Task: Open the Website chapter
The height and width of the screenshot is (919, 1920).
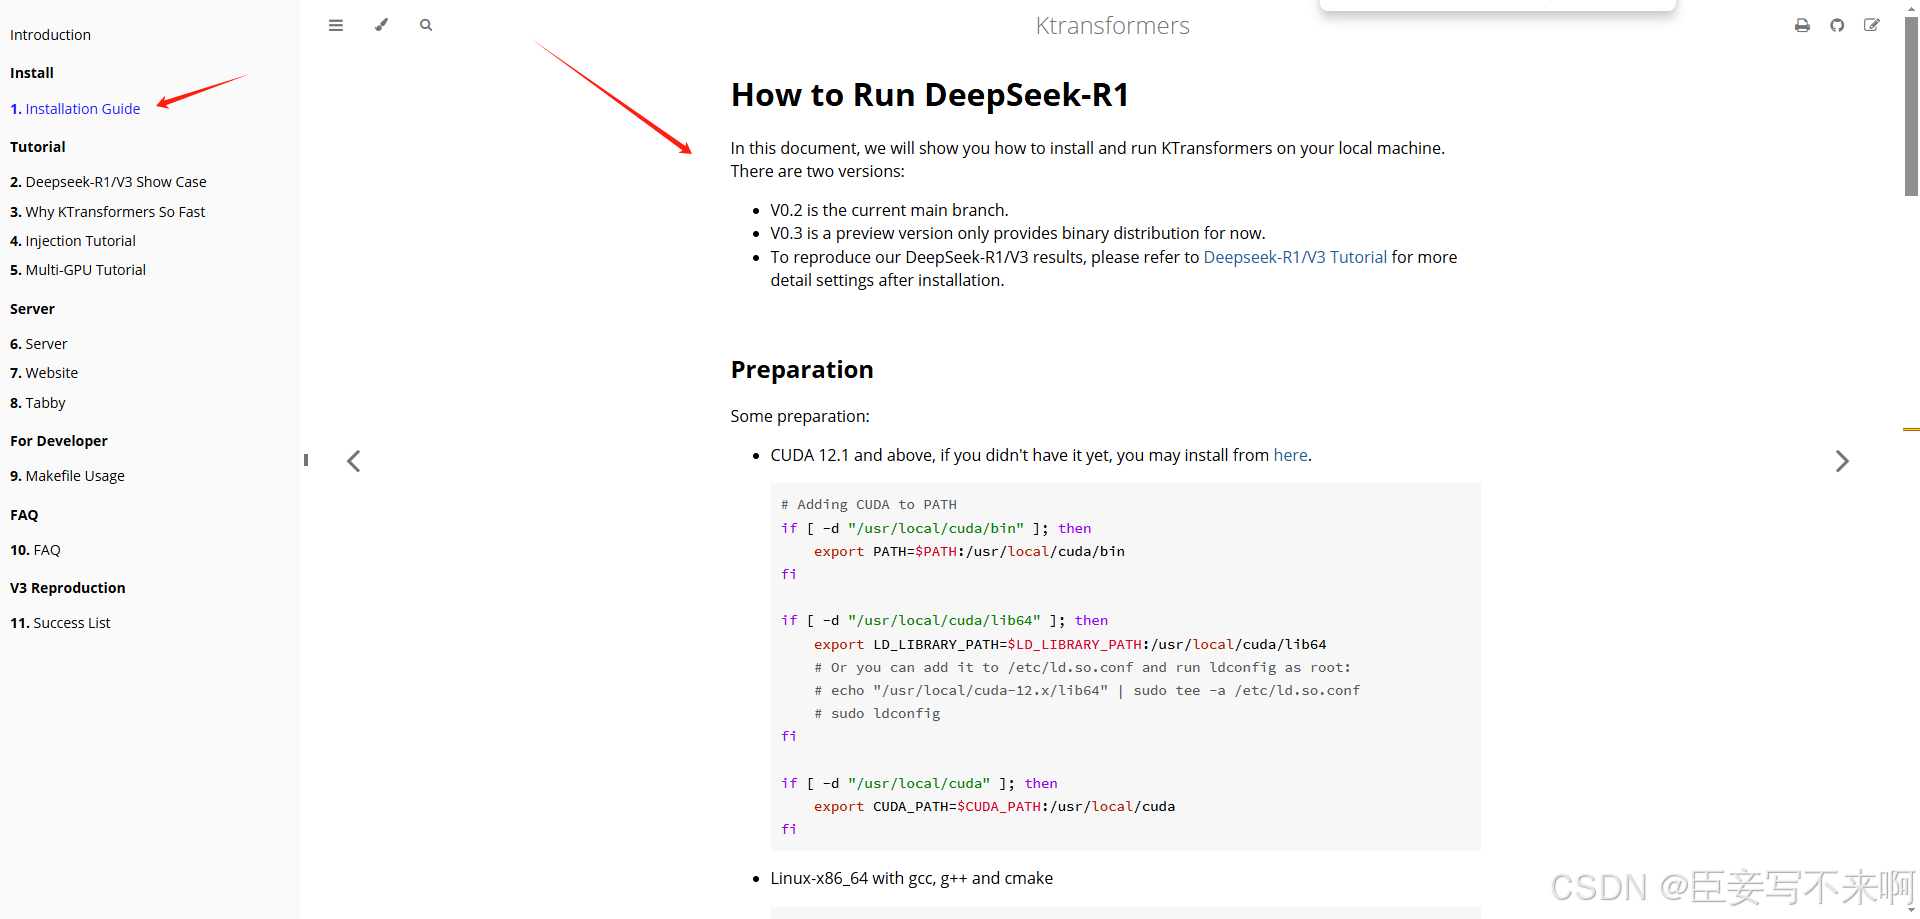Action: [x=44, y=373]
